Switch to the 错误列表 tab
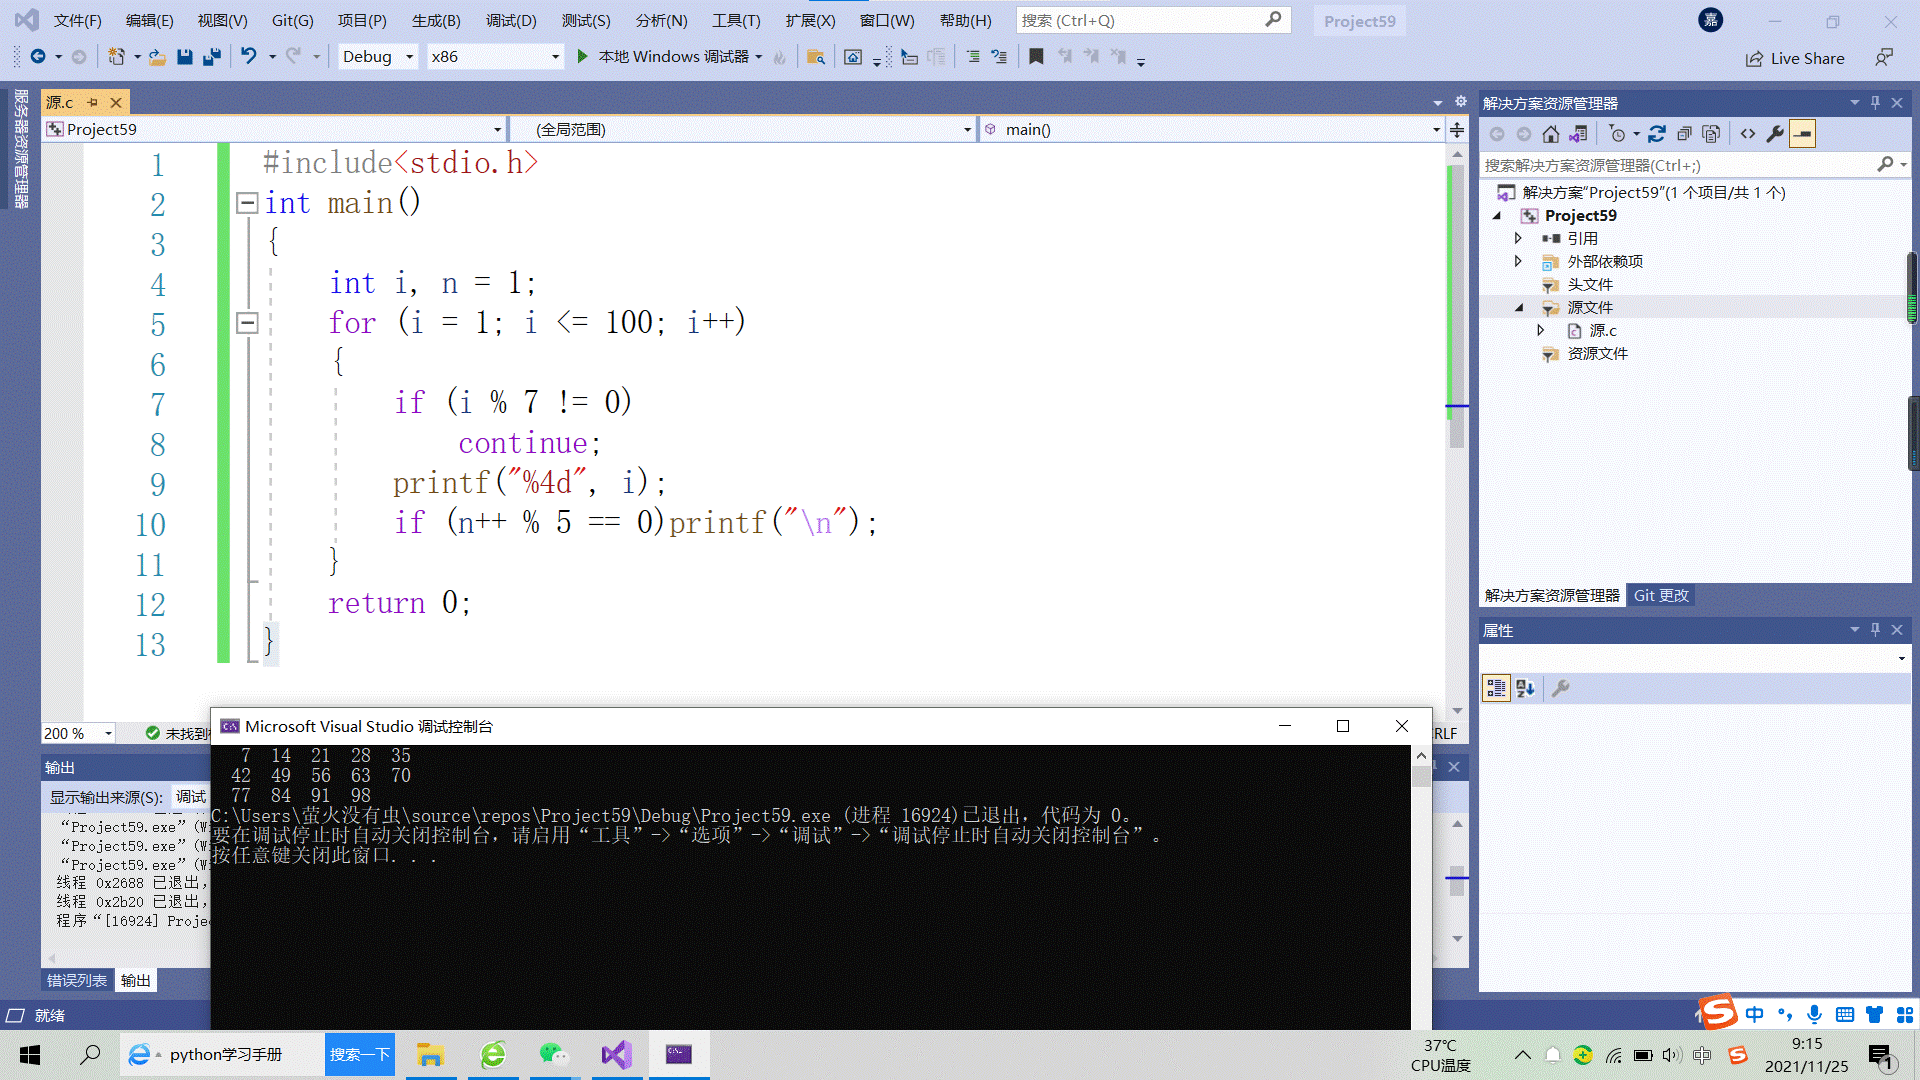This screenshot has height=1080, width=1920. [x=77, y=980]
